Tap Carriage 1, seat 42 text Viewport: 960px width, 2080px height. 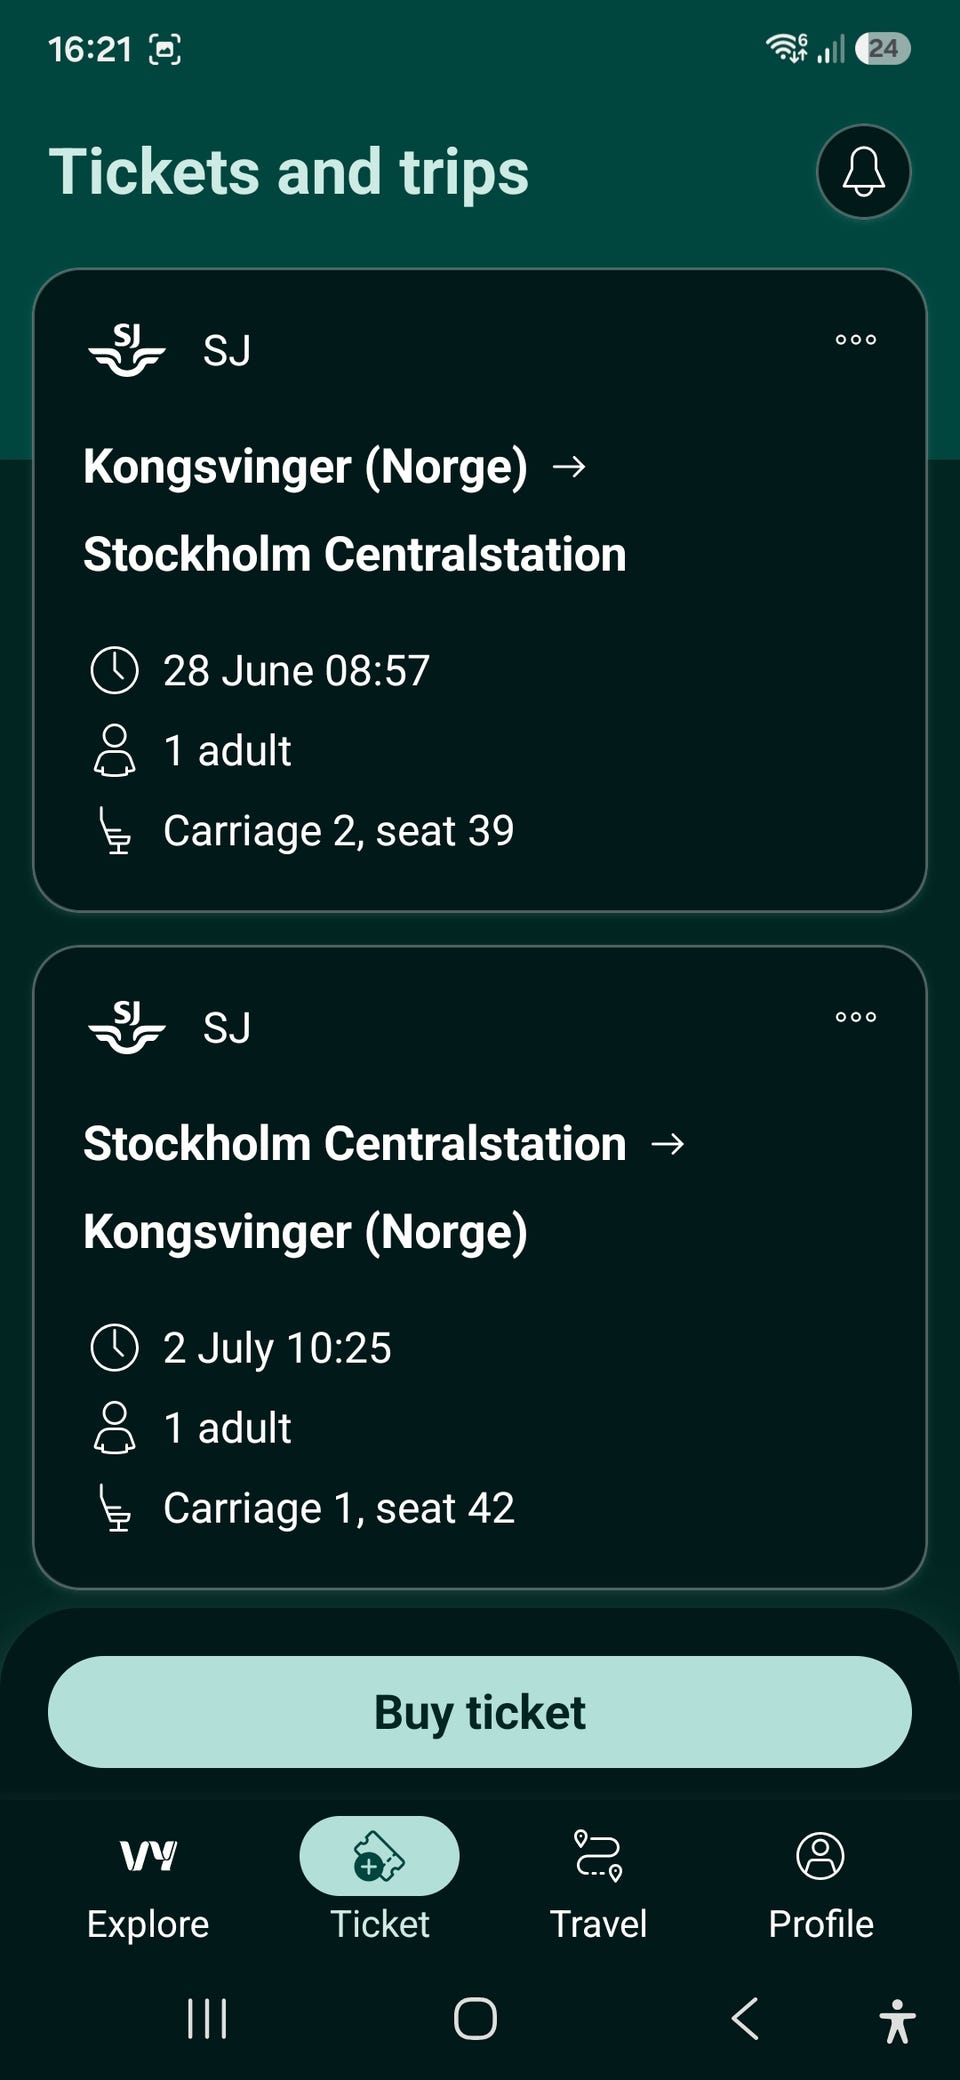coord(339,1508)
